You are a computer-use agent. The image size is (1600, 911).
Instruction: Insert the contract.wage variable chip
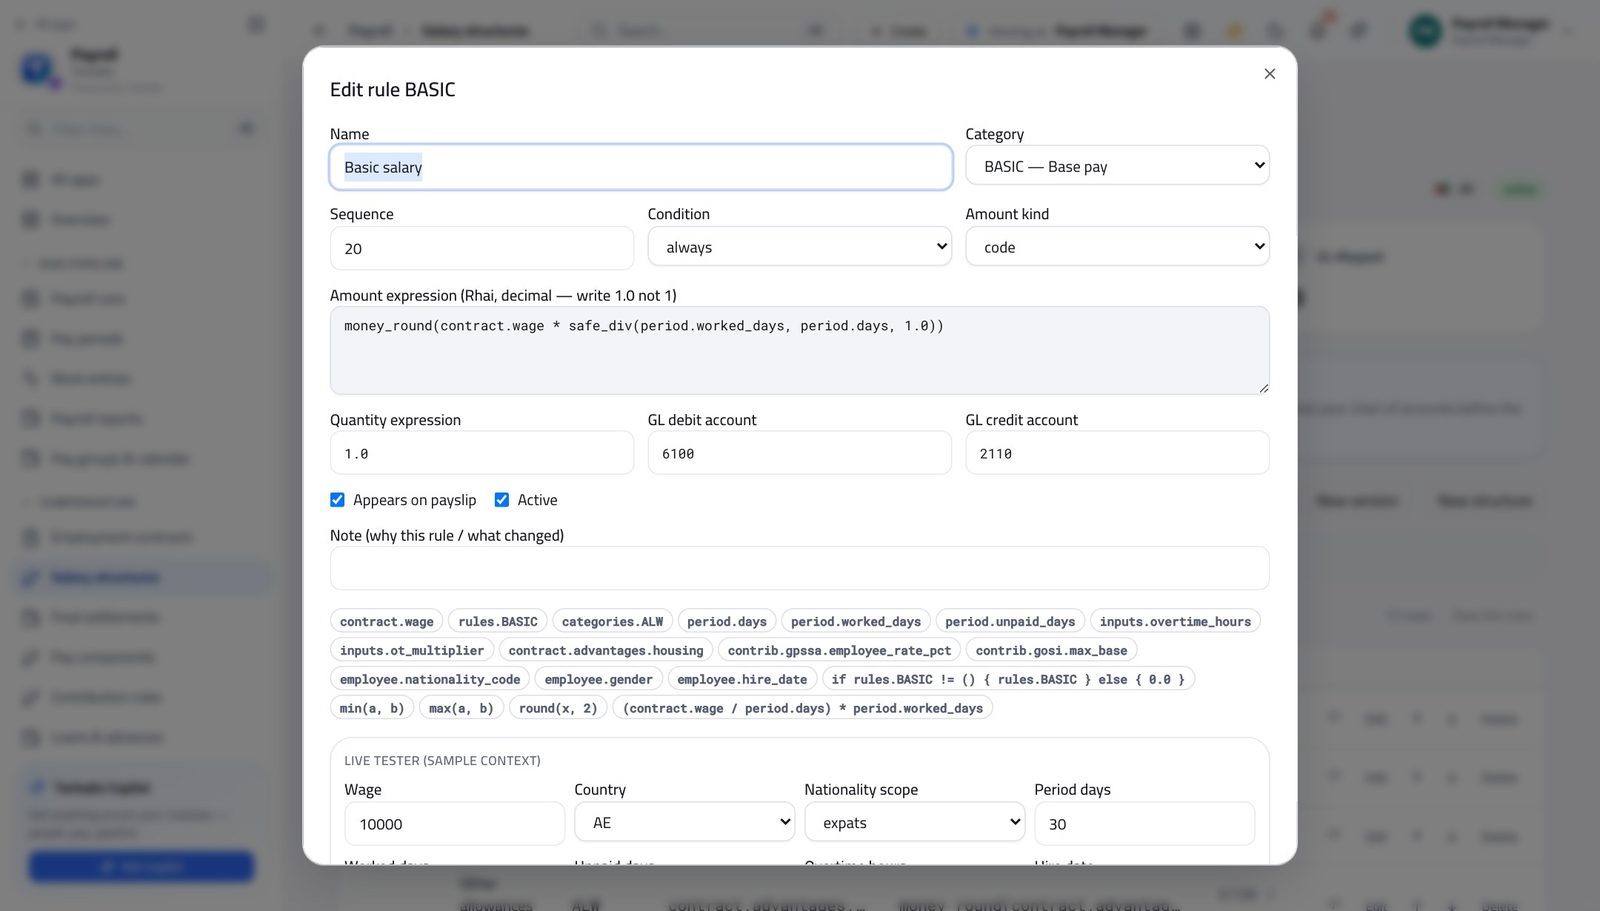coord(387,622)
